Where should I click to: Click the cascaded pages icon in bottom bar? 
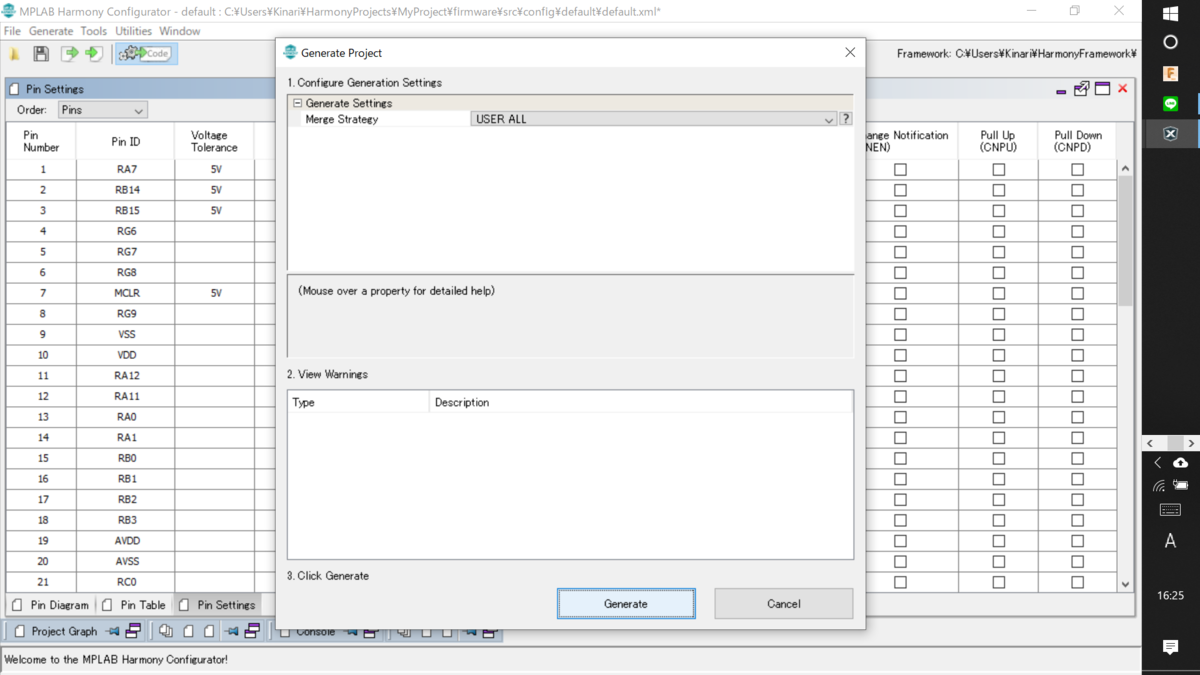coord(166,631)
